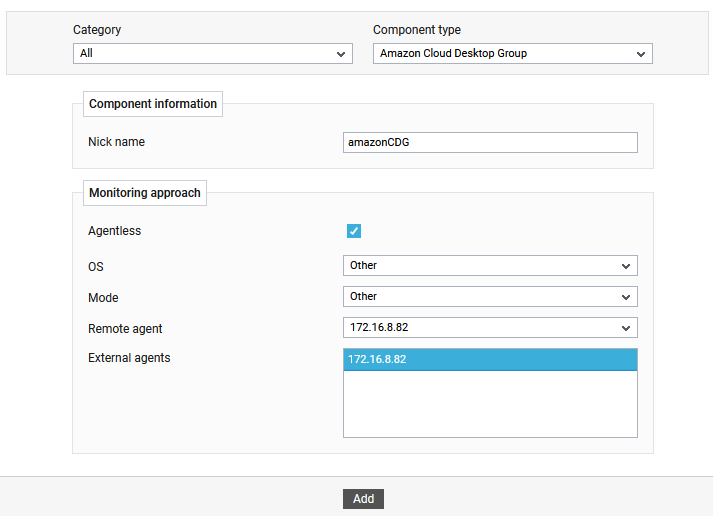Click the chevron arrow in OS field
Viewport: 713px width, 516px height.
[626, 266]
